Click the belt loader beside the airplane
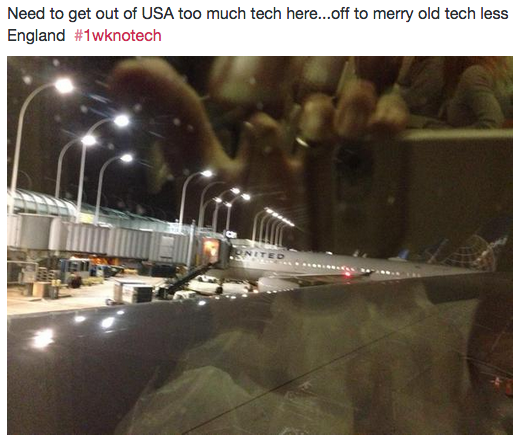 (x=188, y=278)
